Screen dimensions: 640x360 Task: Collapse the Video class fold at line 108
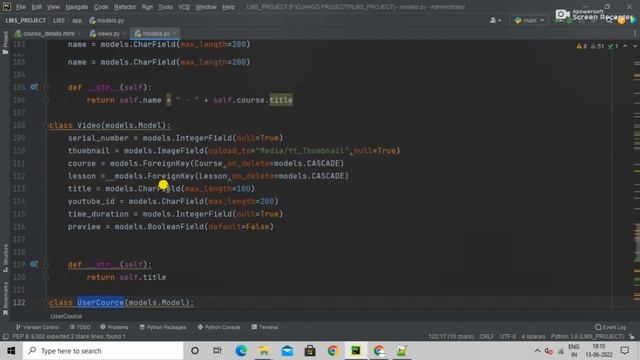46,125
